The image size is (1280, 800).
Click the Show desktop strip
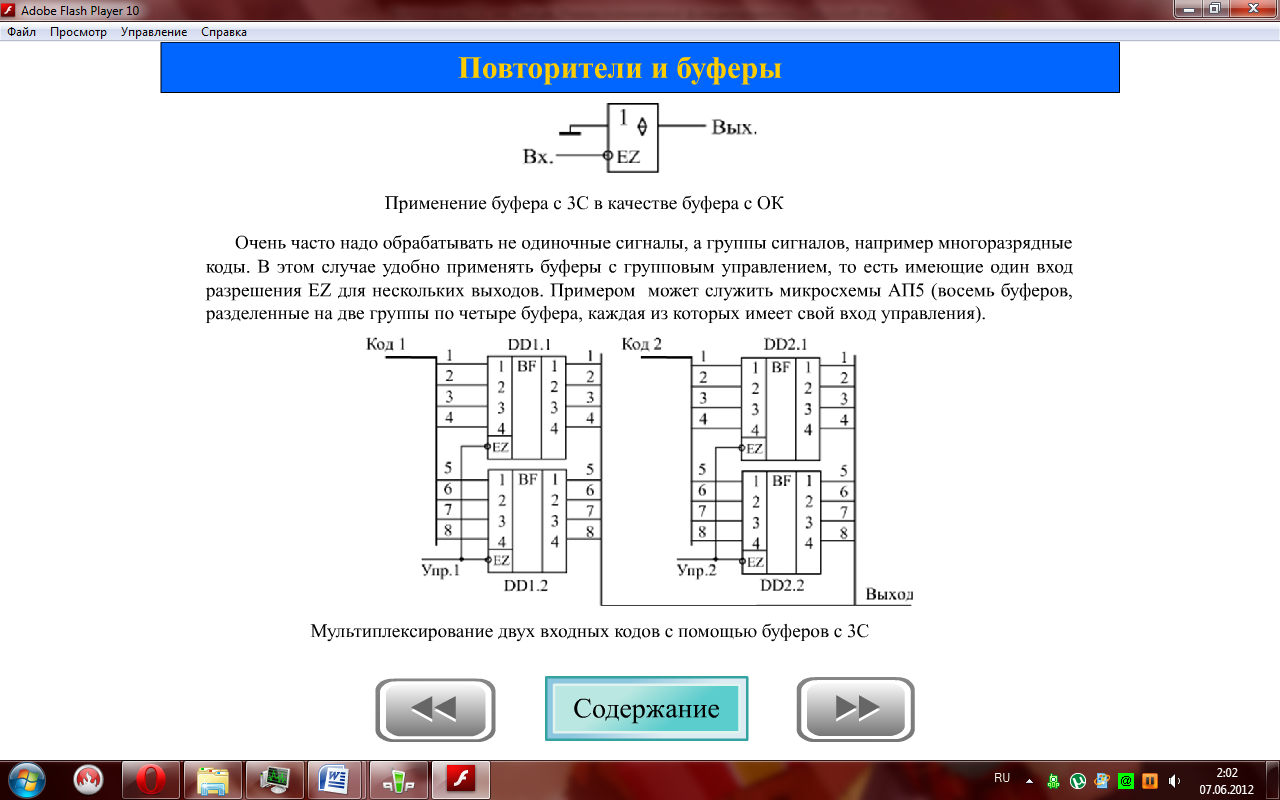[1273, 780]
